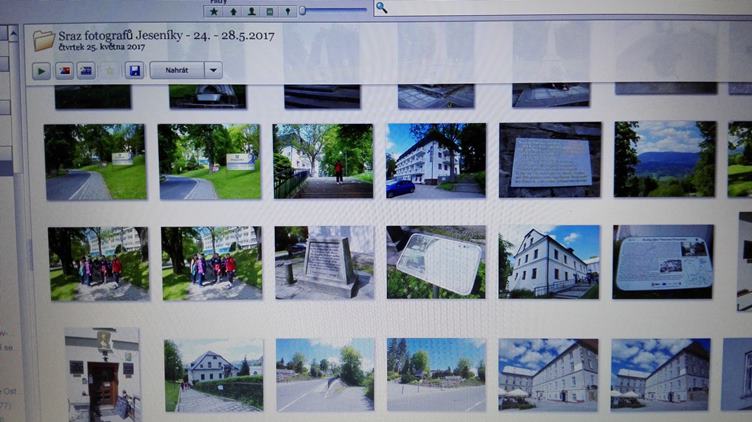Click the Nahrát upload button
Image resolution: width=752 pixels, height=422 pixels.
[x=177, y=70]
